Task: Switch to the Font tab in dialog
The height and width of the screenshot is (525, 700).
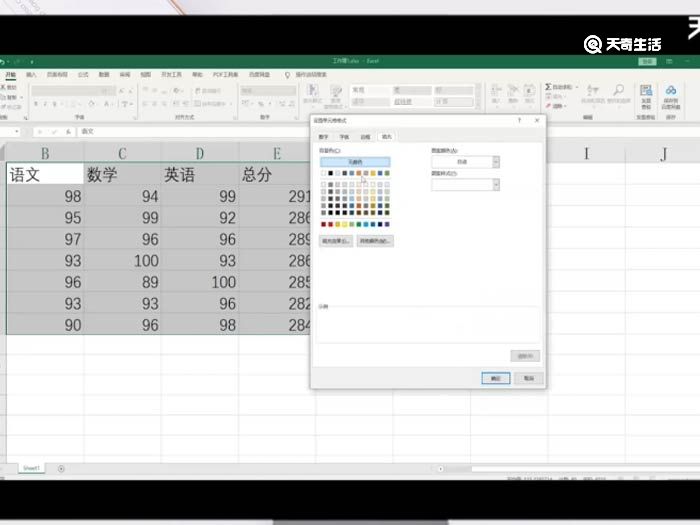Action: click(x=343, y=136)
